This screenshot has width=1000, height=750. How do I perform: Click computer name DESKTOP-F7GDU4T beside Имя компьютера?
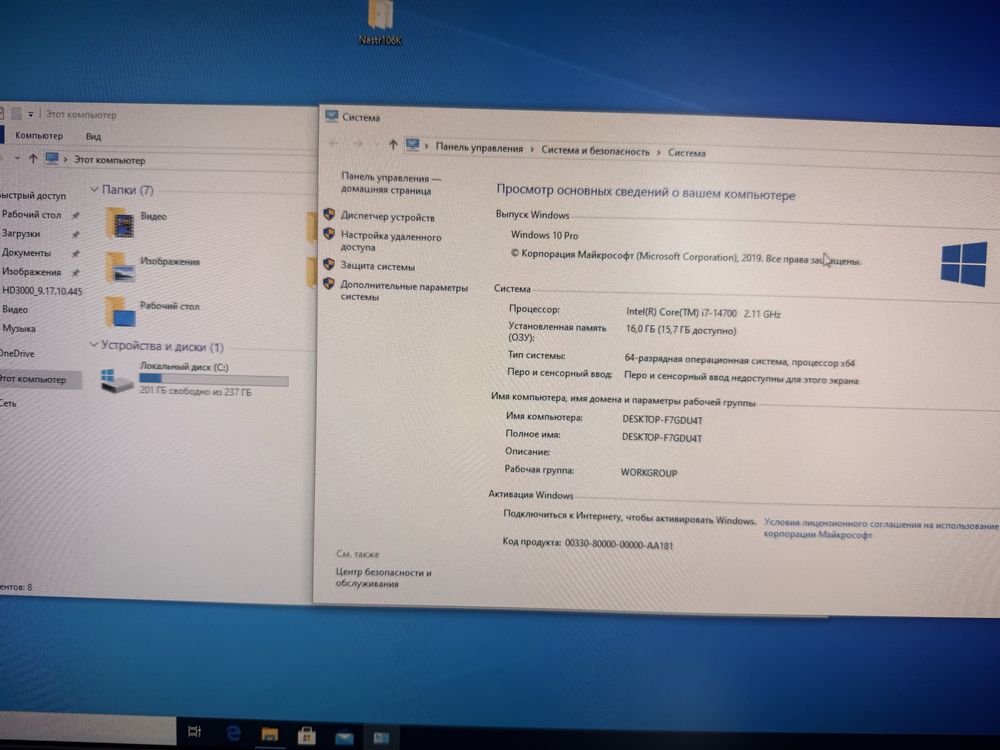[x=662, y=420]
